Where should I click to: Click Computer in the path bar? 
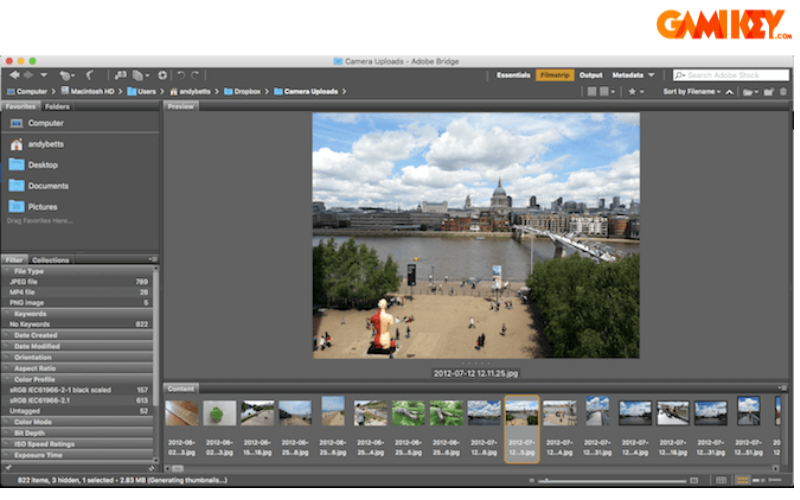pos(27,91)
